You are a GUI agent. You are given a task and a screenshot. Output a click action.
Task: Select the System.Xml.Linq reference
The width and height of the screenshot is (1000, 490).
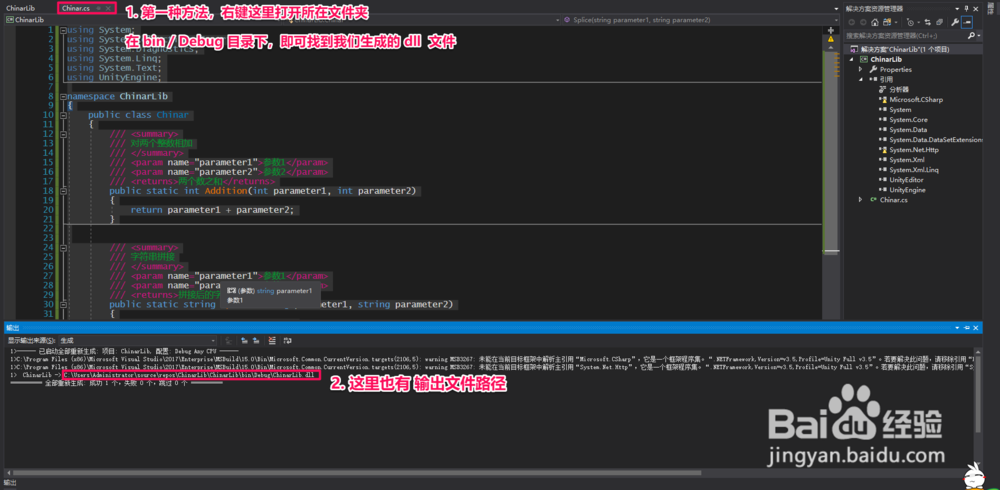click(x=914, y=170)
